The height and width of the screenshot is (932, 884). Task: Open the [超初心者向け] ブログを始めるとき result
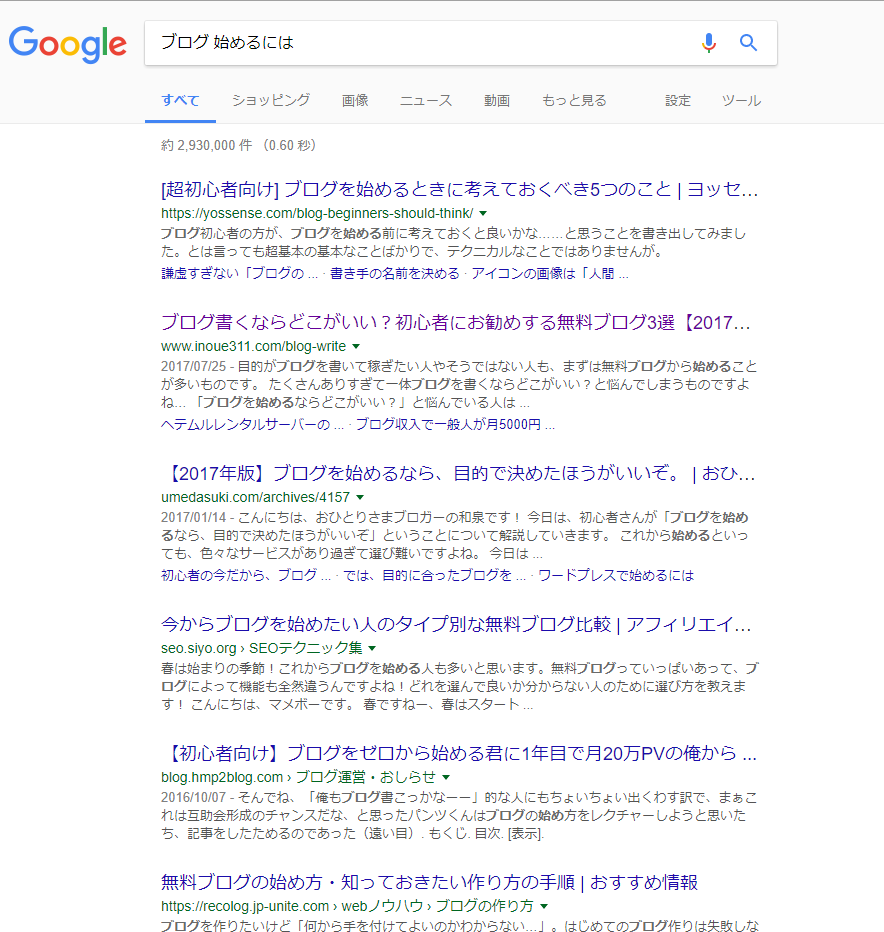tap(459, 190)
